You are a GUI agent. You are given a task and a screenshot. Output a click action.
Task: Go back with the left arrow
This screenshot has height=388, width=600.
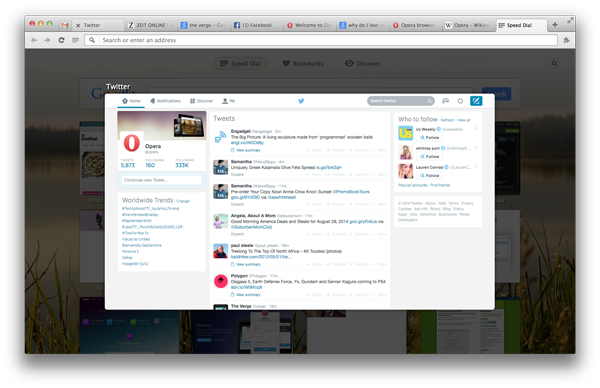click(x=34, y=40)
